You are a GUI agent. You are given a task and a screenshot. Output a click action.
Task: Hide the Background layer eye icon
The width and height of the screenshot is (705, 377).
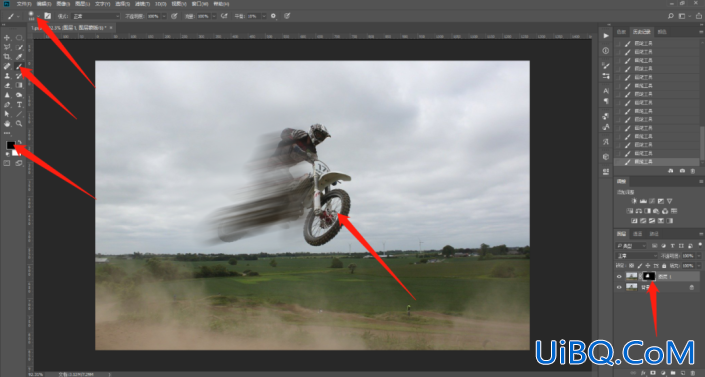(619, 287)
